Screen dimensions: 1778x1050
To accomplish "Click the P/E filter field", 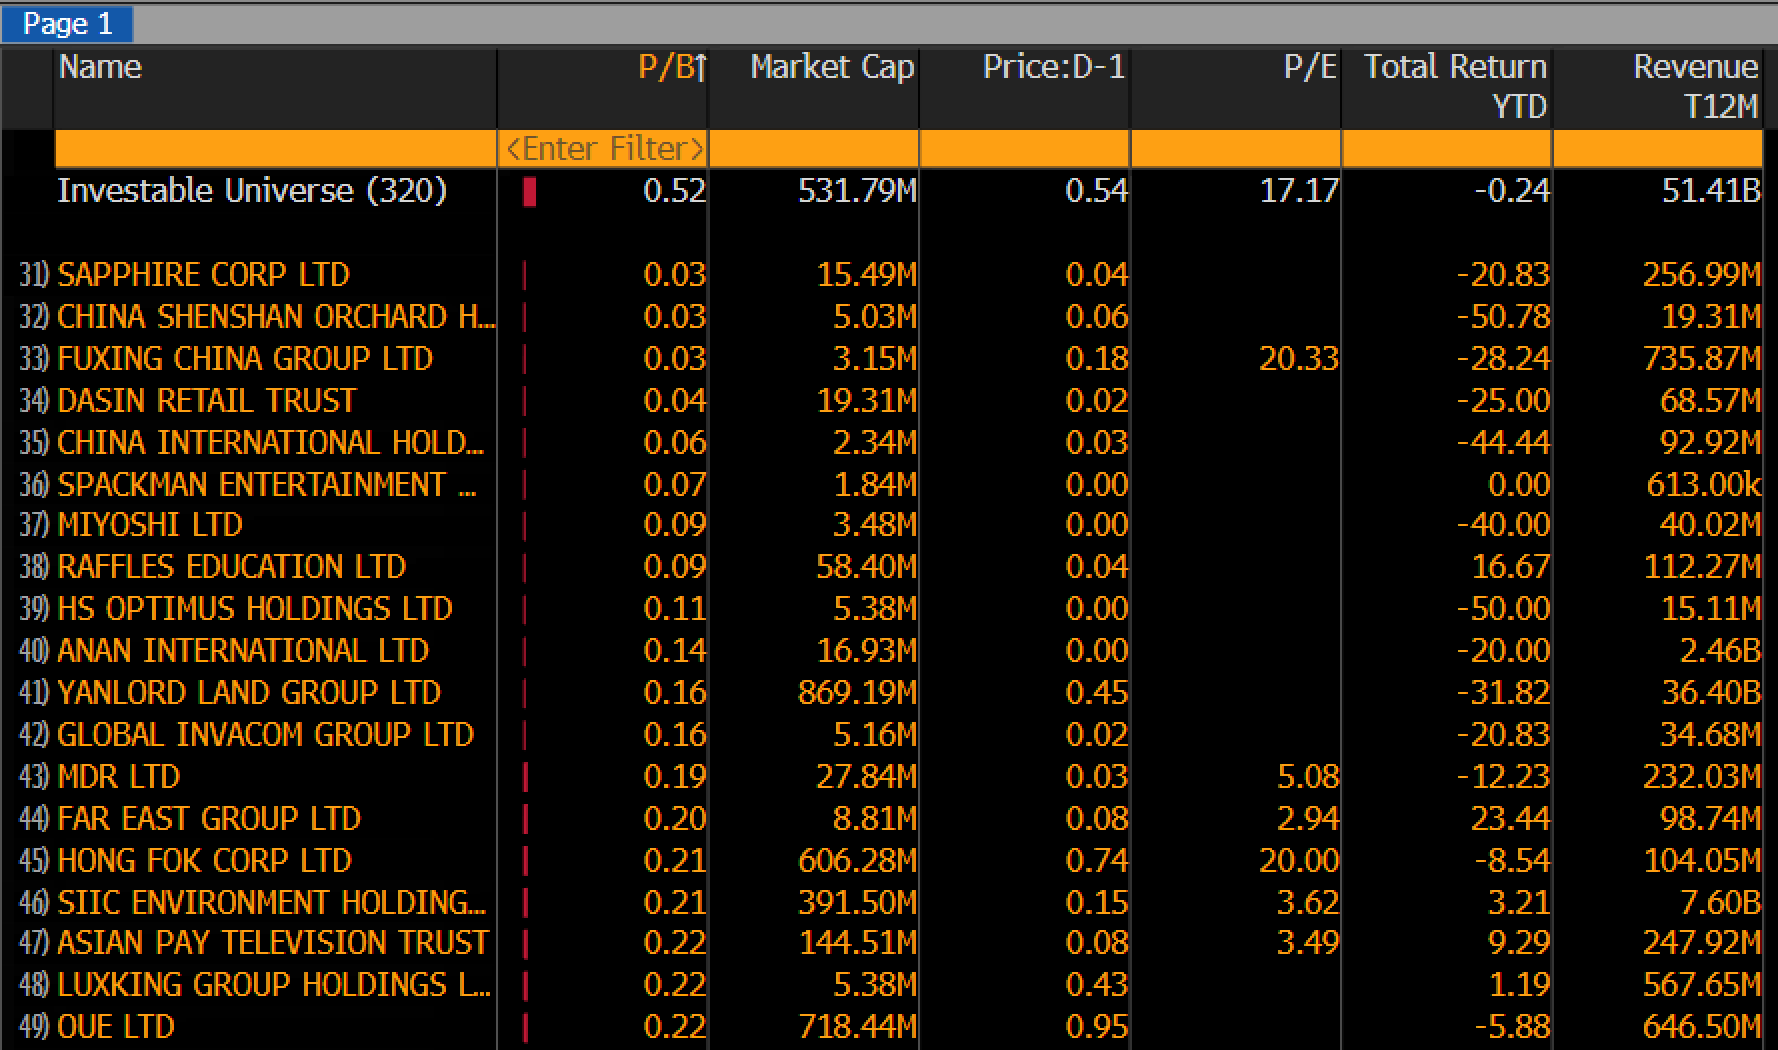I will (x=1236, y=148).
